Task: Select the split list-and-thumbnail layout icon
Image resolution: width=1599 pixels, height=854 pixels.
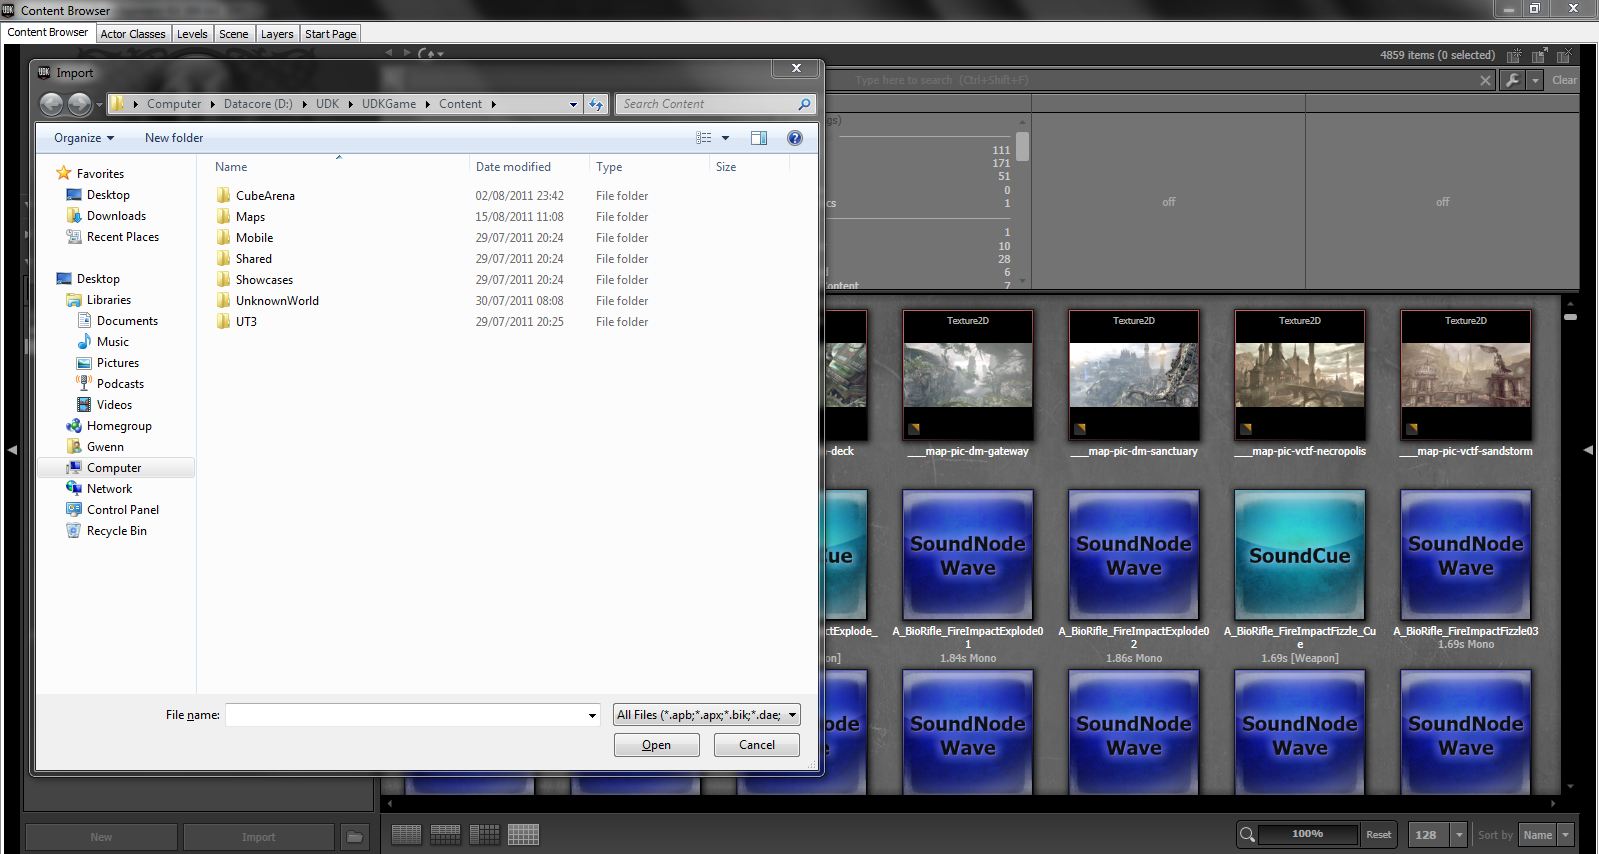Action: [445, 834]
